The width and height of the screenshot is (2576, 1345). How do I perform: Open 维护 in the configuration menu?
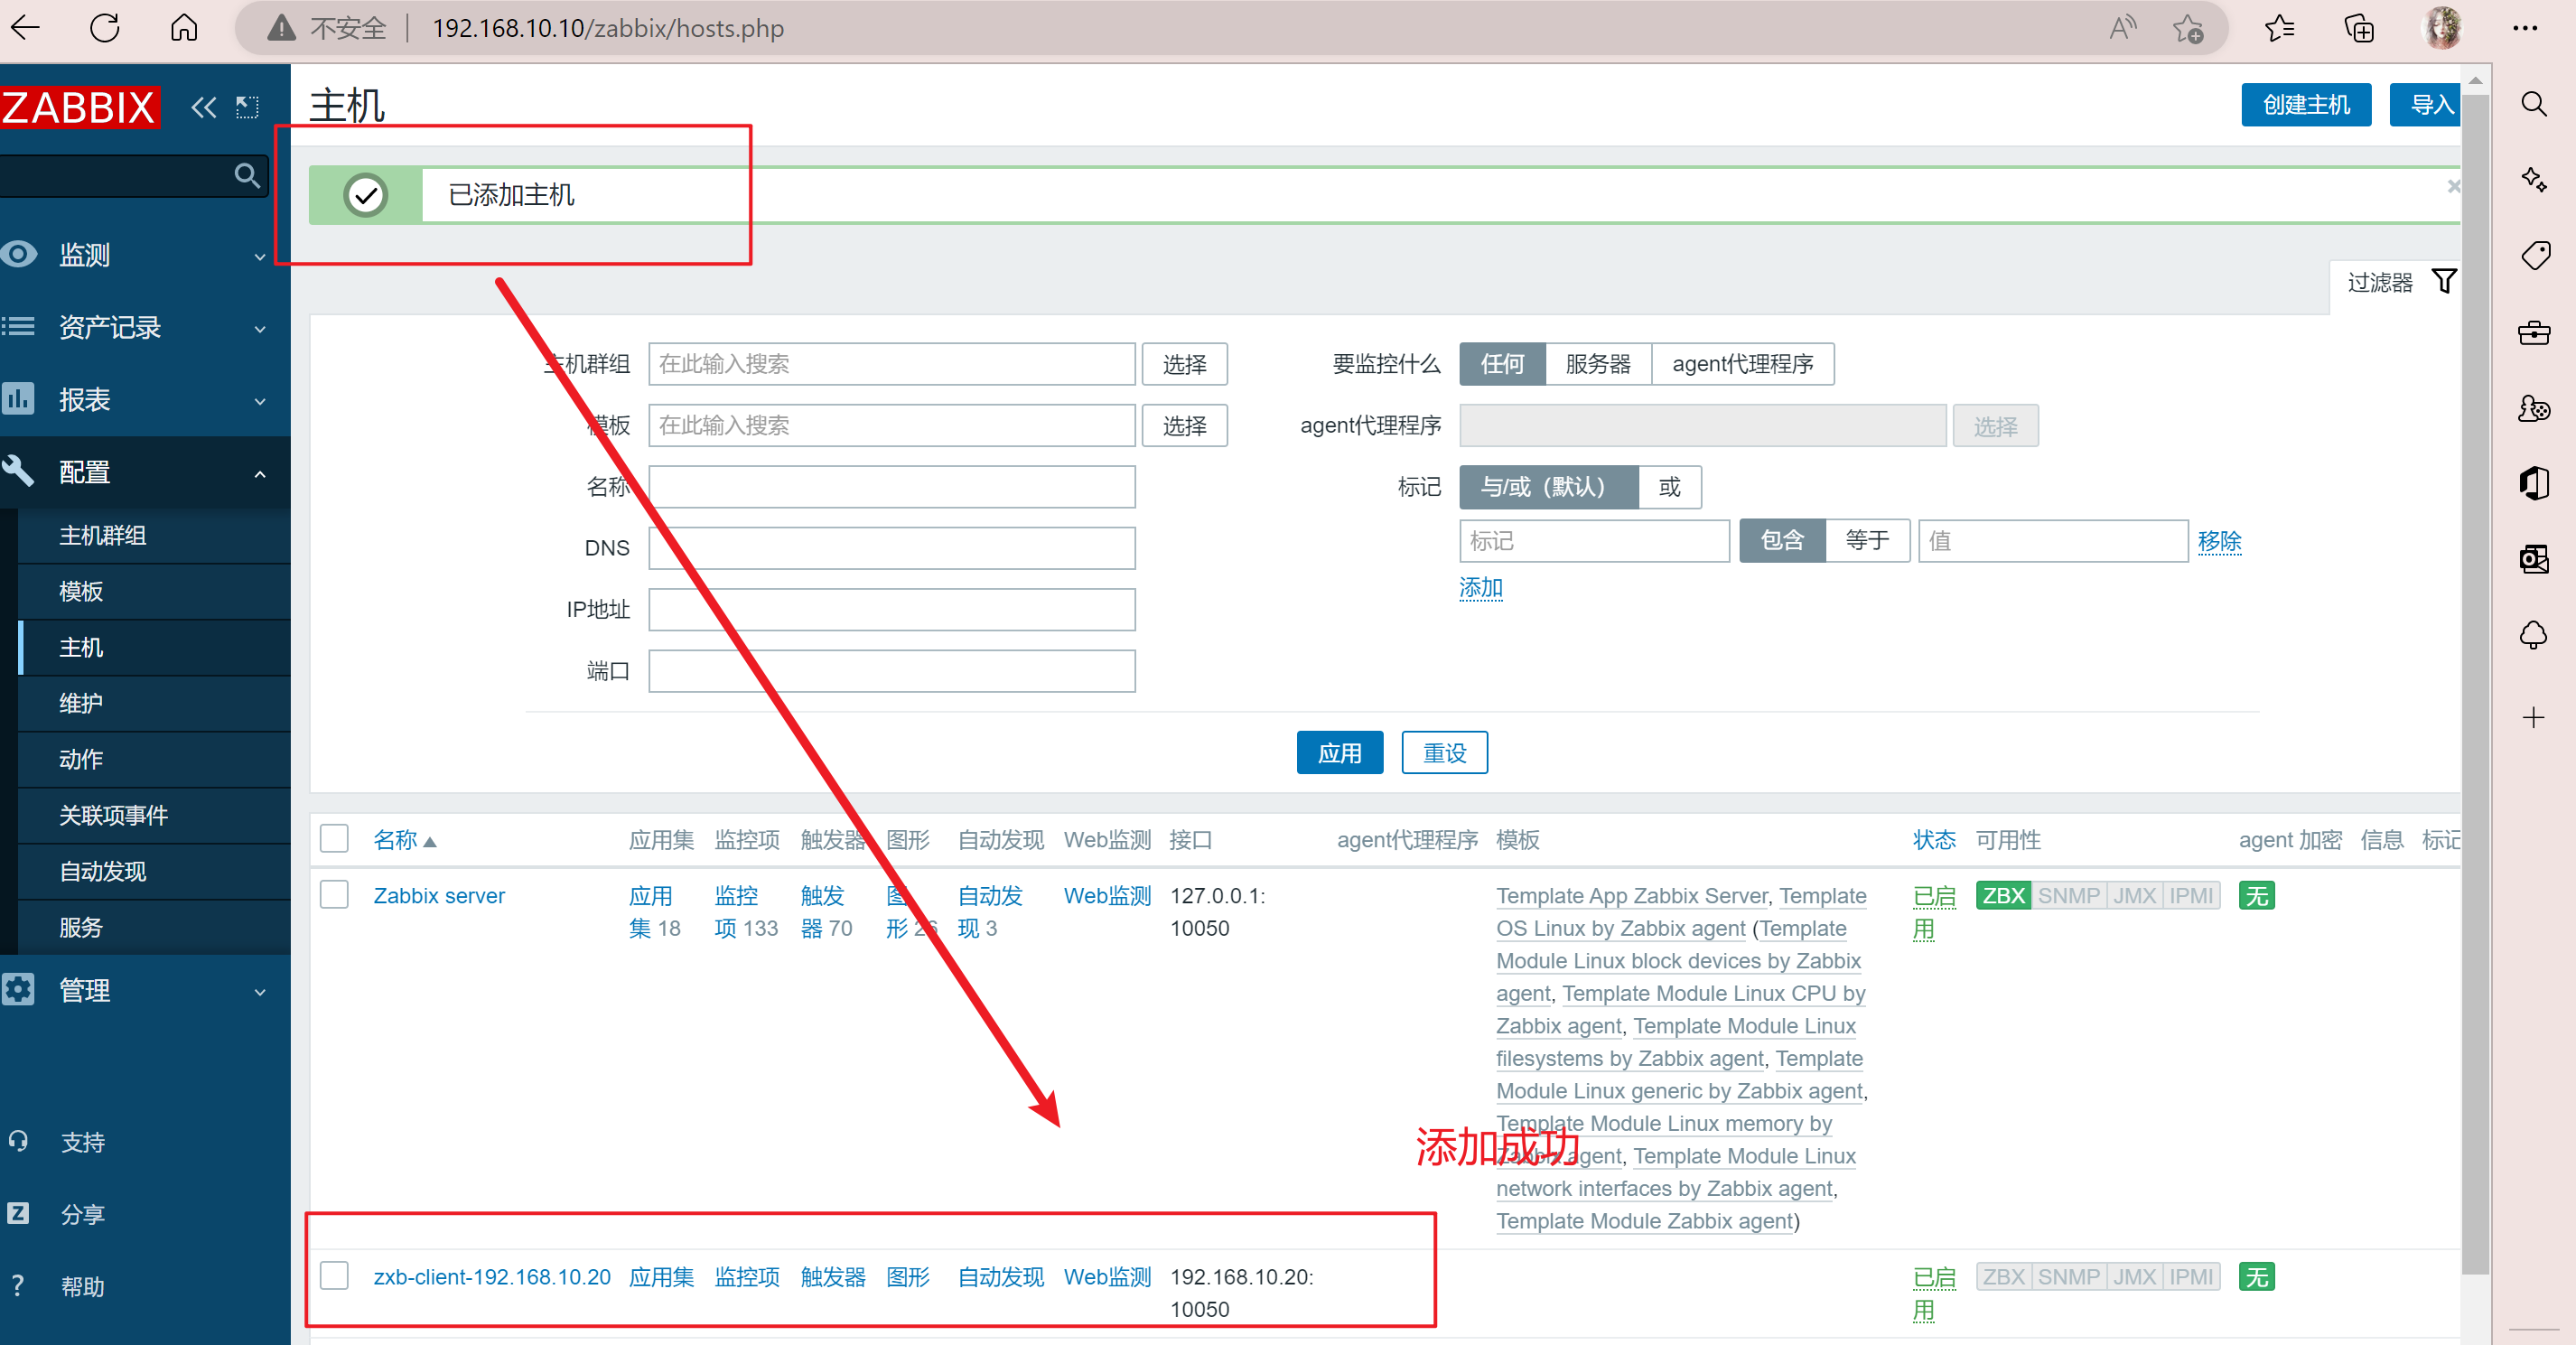155,703
